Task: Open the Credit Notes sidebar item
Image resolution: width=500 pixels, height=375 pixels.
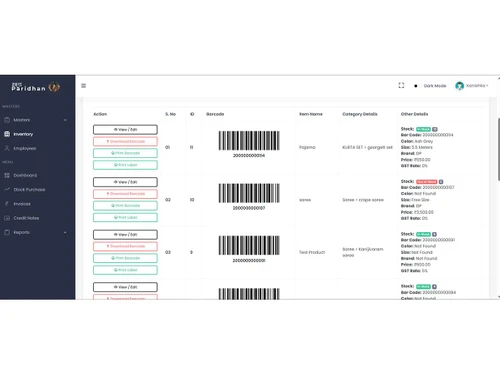Action: (x=26, y=218)
